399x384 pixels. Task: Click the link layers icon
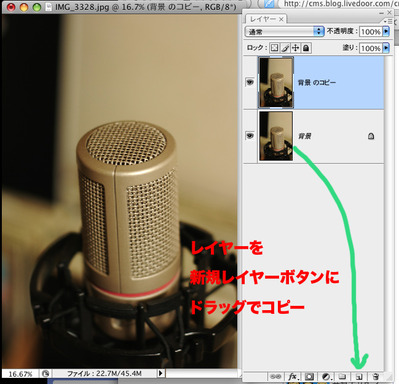pyautogui.click(x=275, y=377)
